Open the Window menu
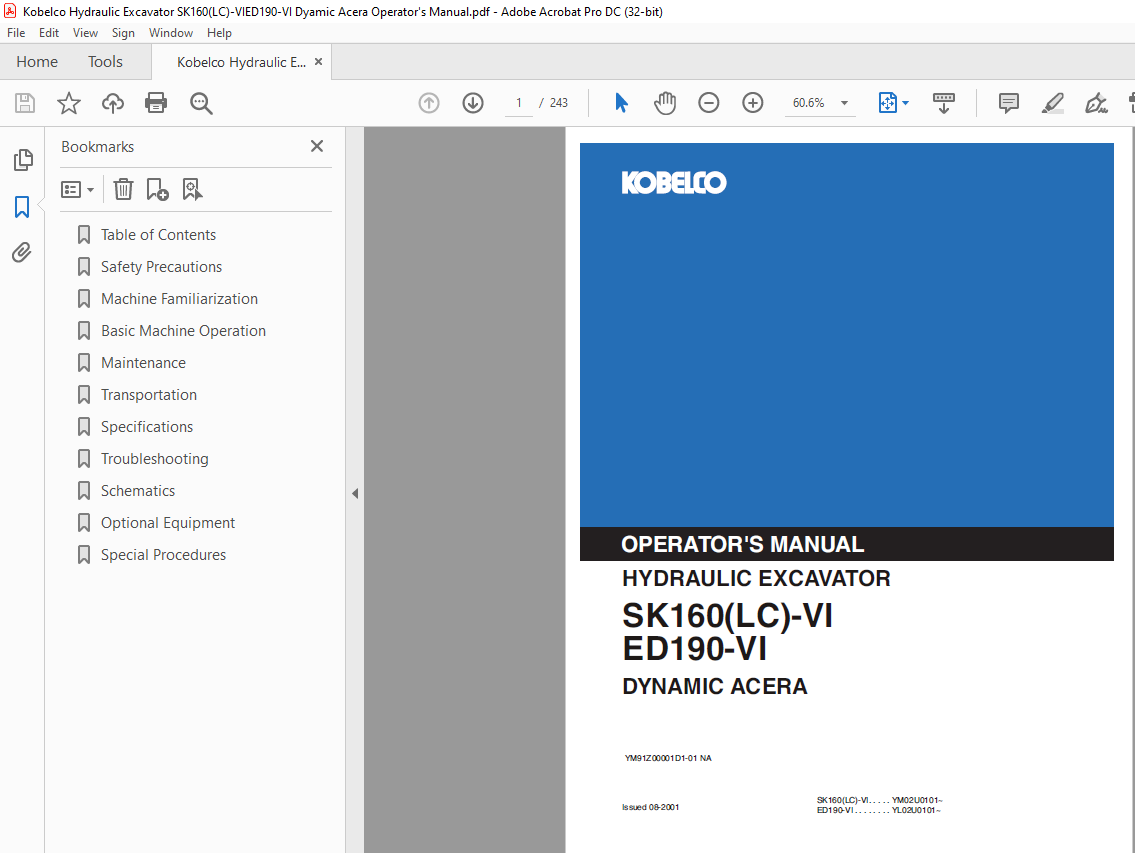Screen dimensions: 1135x853 (x=171, y=33)
